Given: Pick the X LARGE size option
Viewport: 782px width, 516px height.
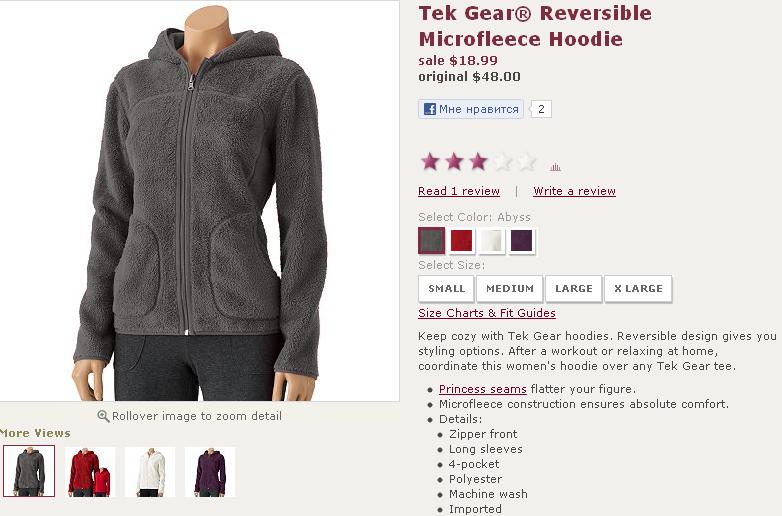Looking at the screenshot, I should [638, 289].
